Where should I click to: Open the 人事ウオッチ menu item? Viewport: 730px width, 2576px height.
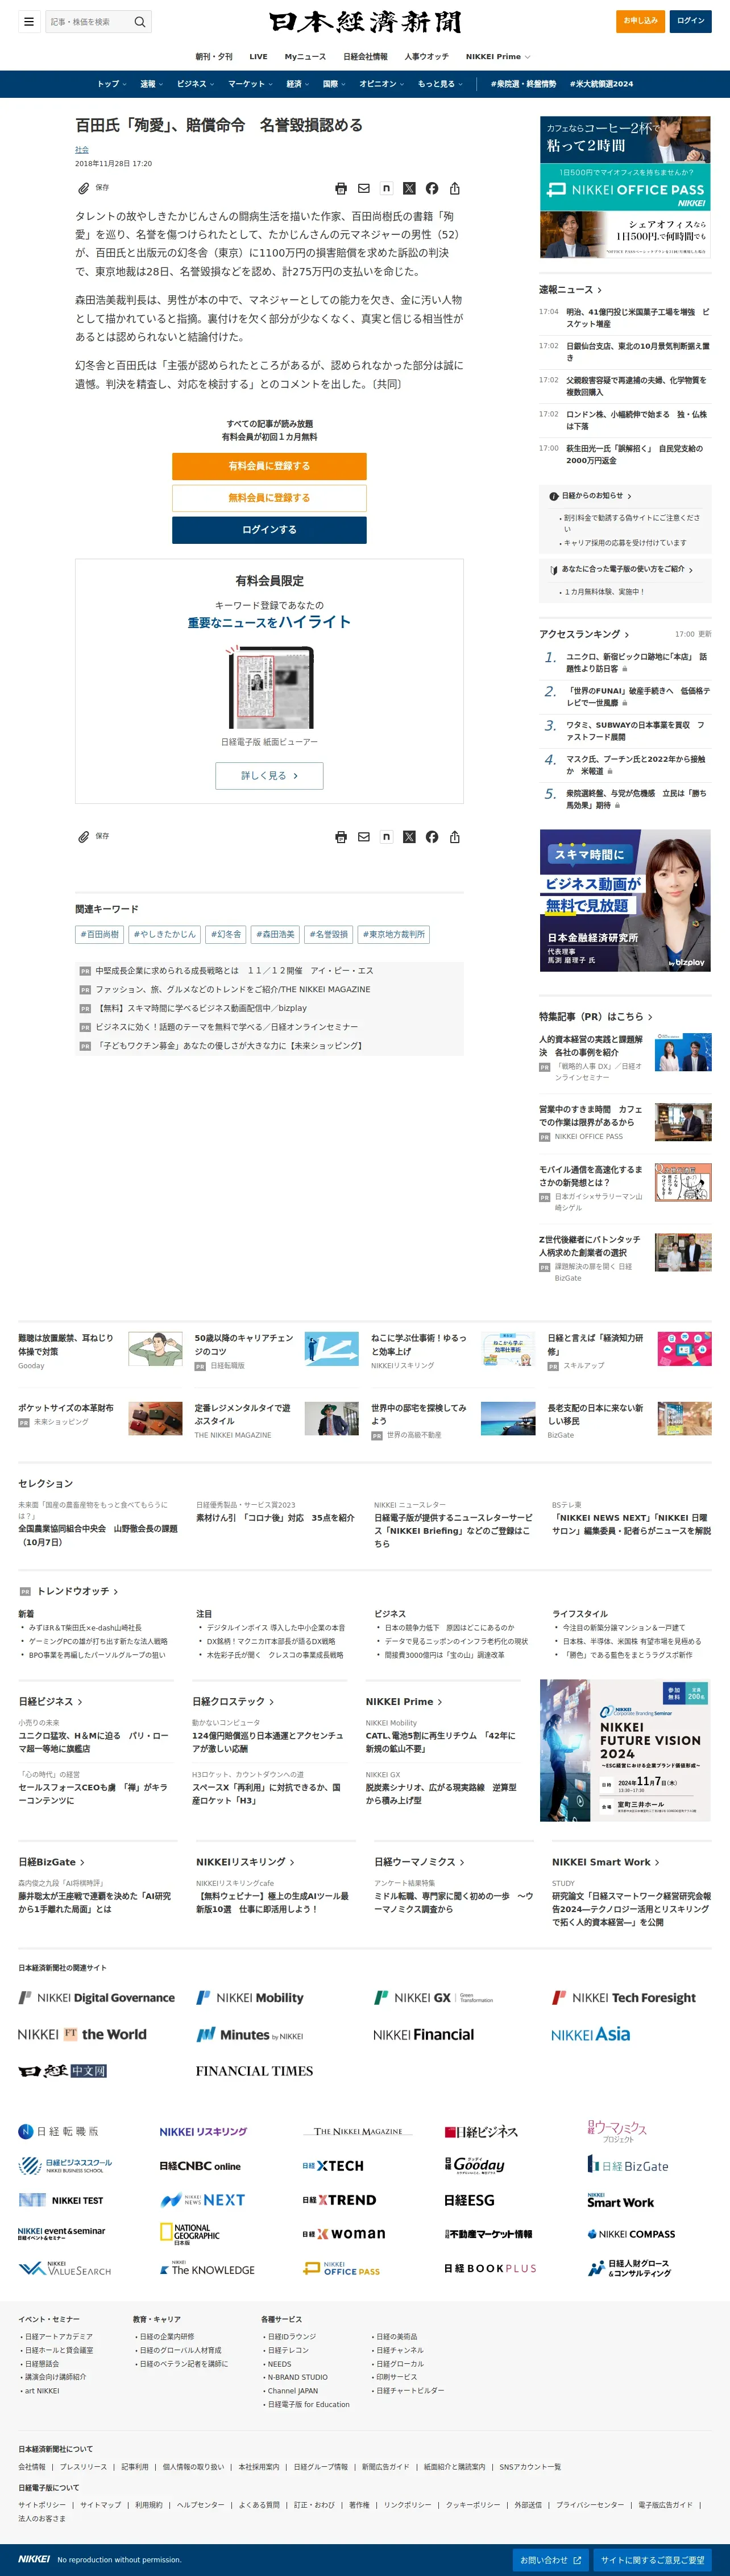click(x=426, y=57)
